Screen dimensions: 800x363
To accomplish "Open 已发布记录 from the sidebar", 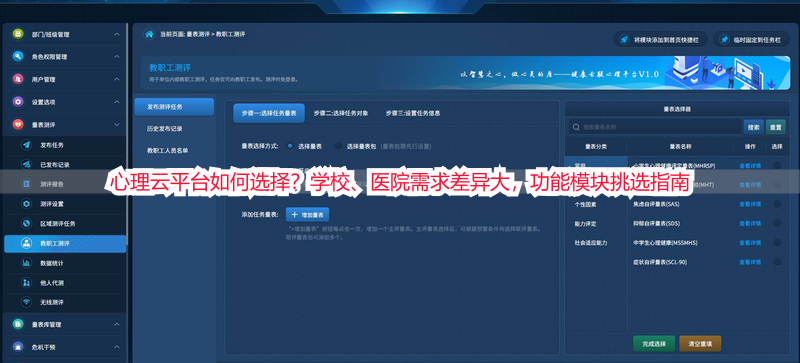I will (x=55, y=164).
